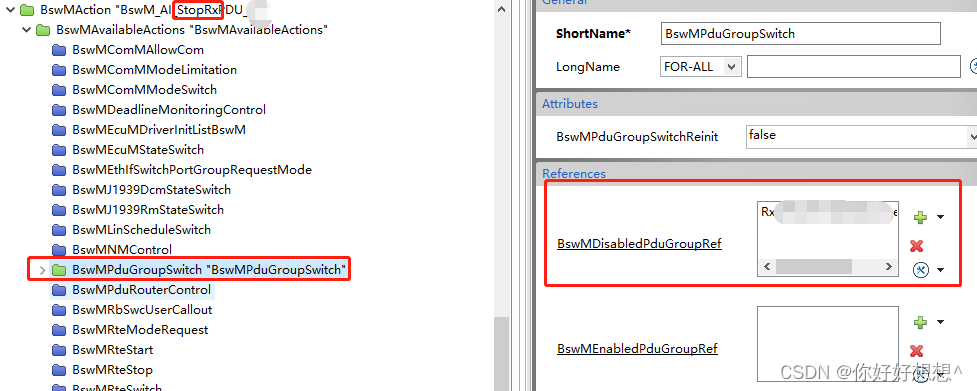Screen dimensions: 977x391
Task: Edit the ShortName input field
Action: (x=801, y=34)
